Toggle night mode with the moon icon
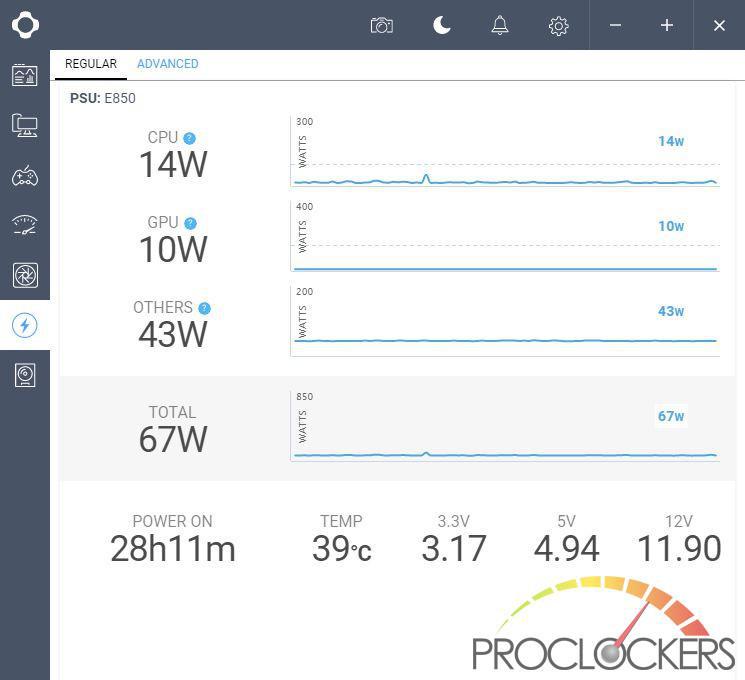Viewport: 745px width, 680px height. tap(442, 25)
